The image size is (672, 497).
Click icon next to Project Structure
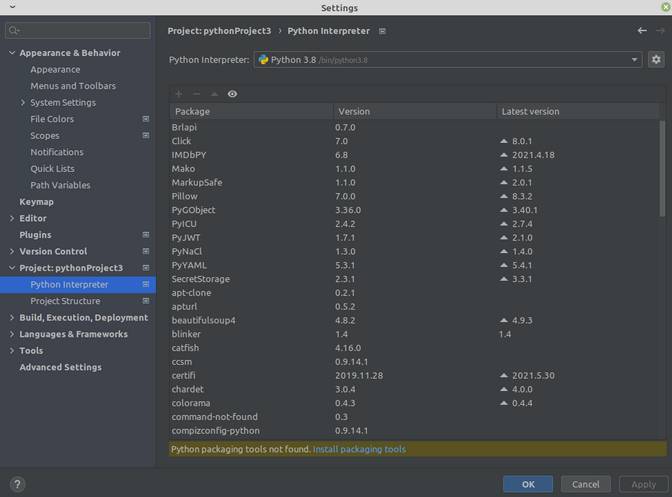tap(146, 301)
